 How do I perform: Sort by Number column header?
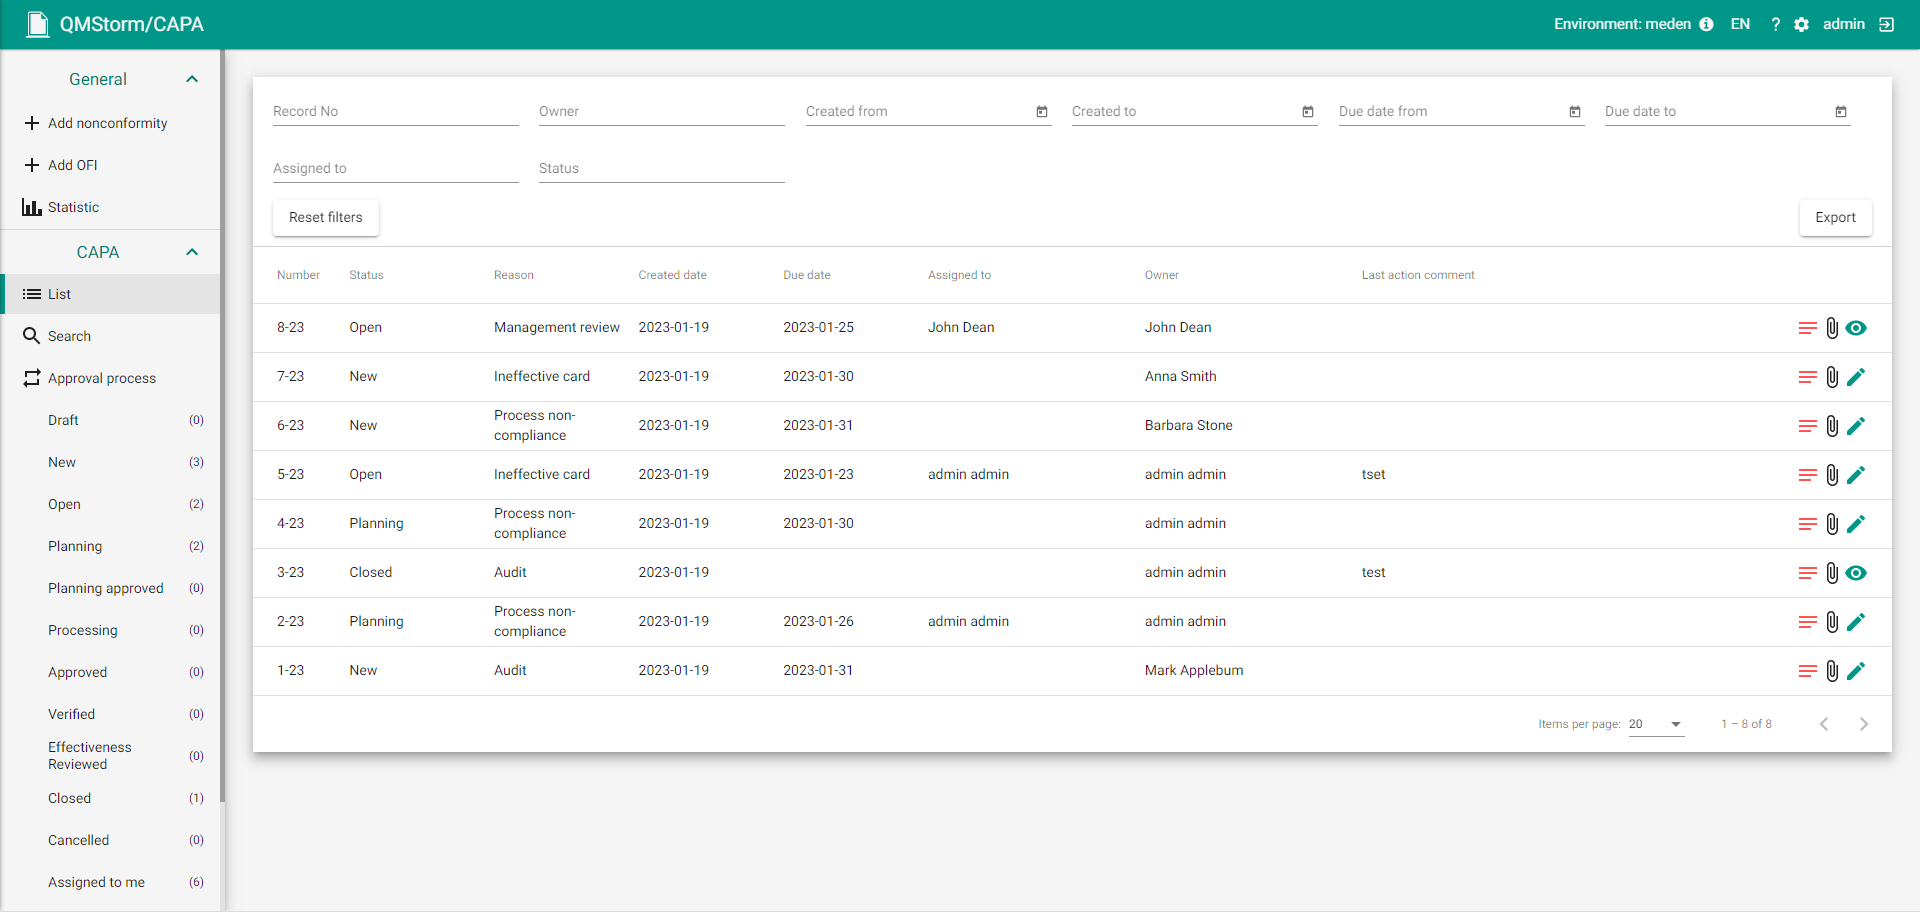(298, 275)
